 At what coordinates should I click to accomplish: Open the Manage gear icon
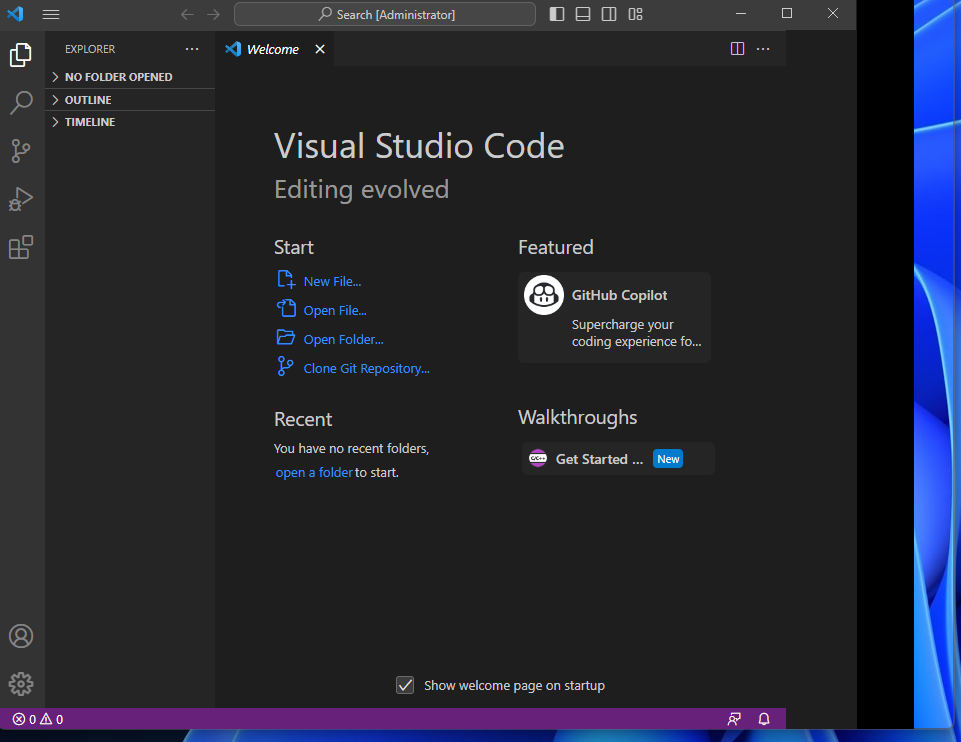pyautogui.click(x=21, y=684)
